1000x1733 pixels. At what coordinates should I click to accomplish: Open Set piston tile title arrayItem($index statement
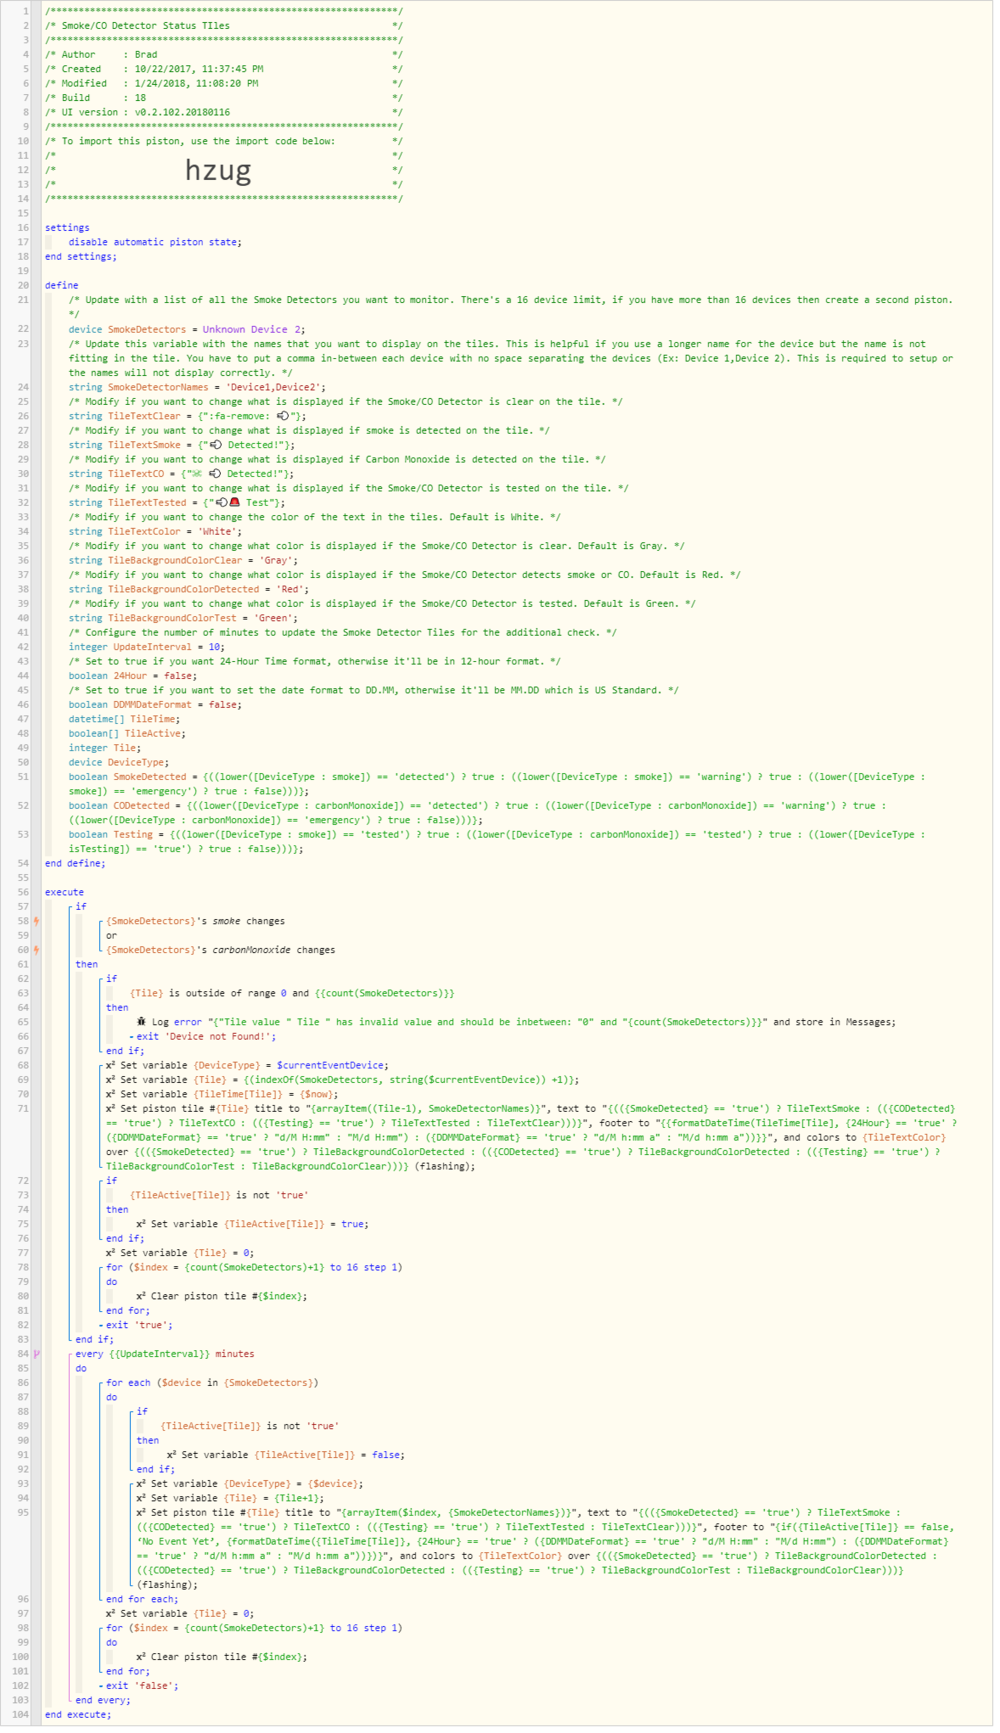pyautogui.click(x=545, y=1551)
